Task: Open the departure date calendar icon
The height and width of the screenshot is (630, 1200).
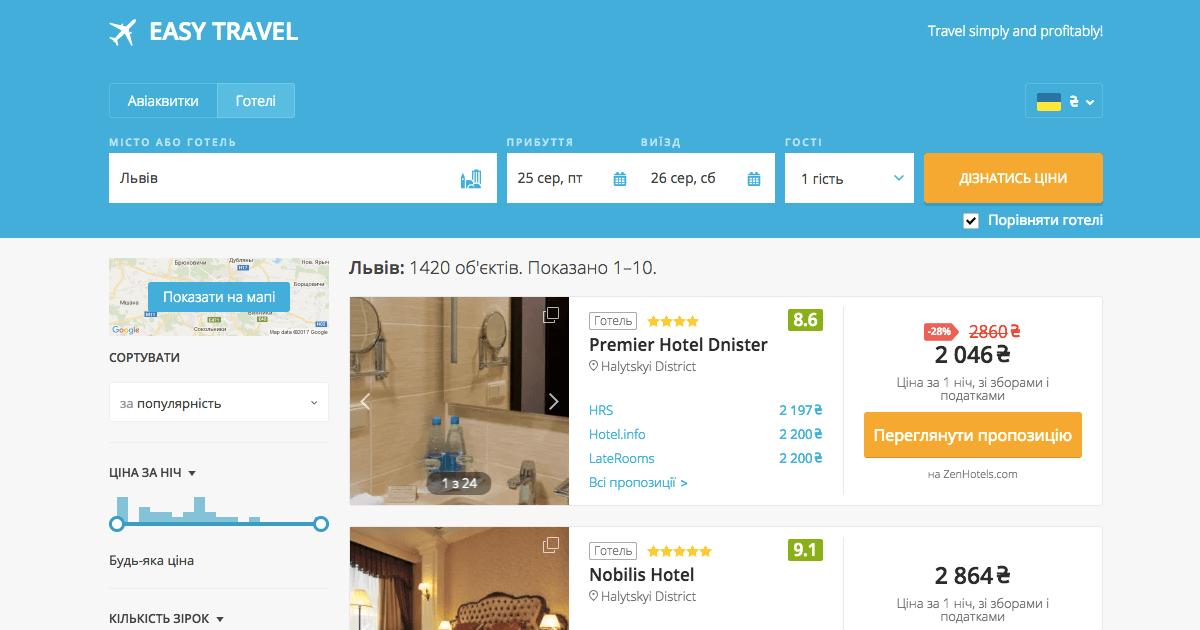Action: (x=754, y=179)
